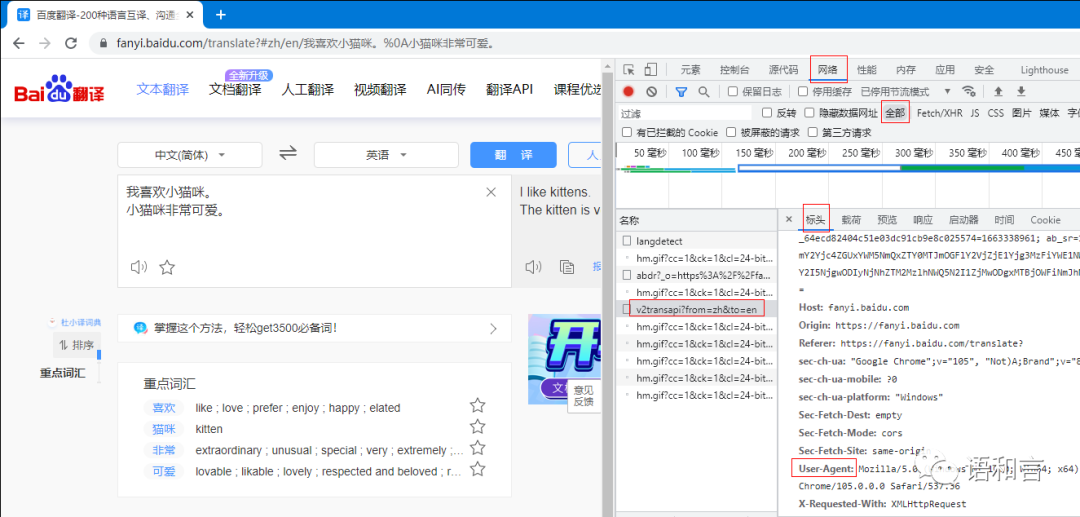Star the vocabulary word 可爱
Screen dimensions: 1080x517
pyautogui.click(x=477, y=469)
